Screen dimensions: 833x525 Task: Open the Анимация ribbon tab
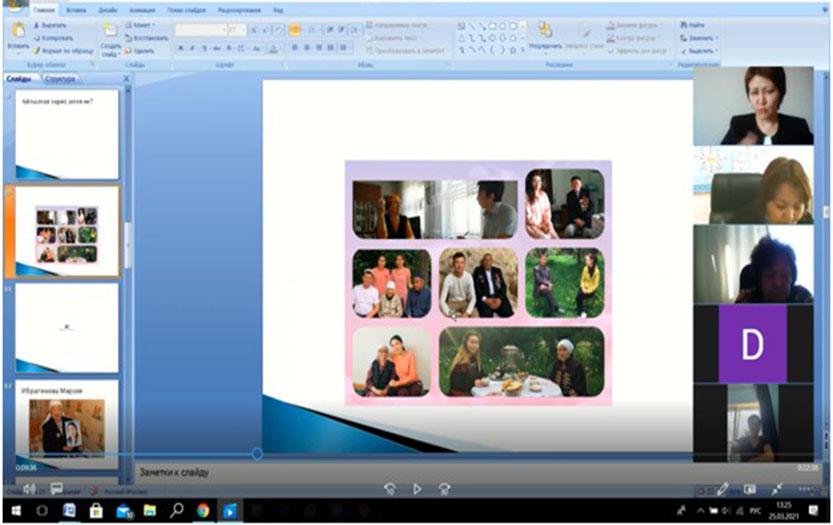142,10
